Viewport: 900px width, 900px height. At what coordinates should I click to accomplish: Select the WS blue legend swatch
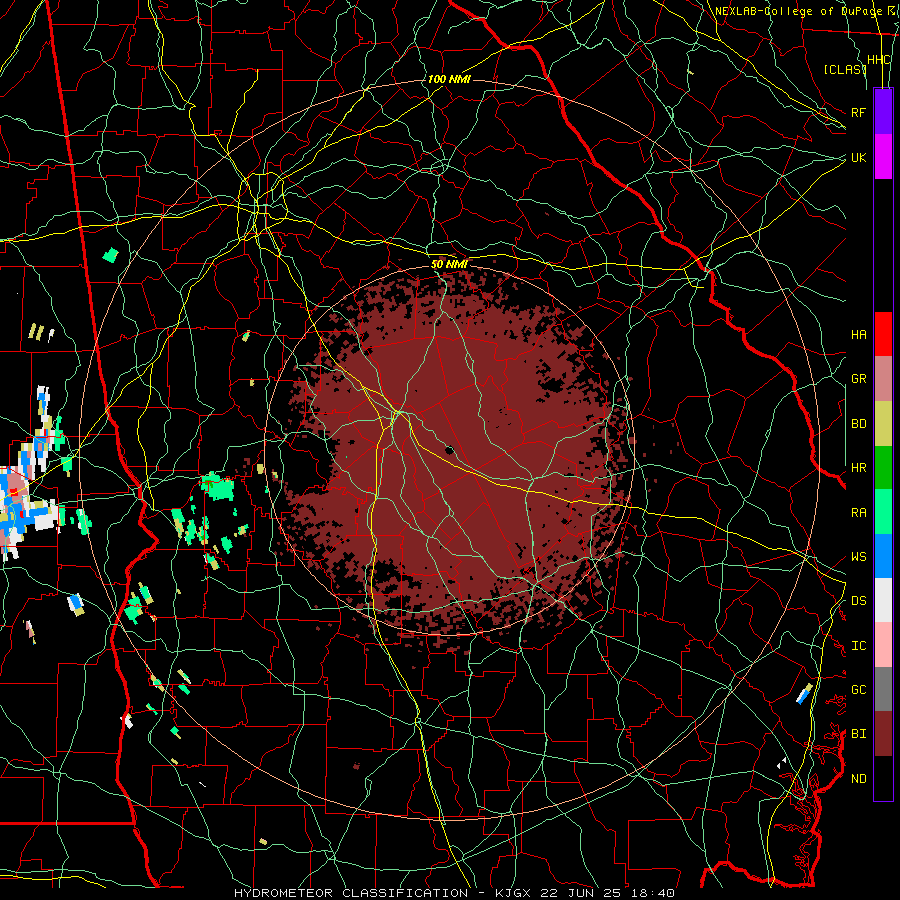[x=883, y=556]
